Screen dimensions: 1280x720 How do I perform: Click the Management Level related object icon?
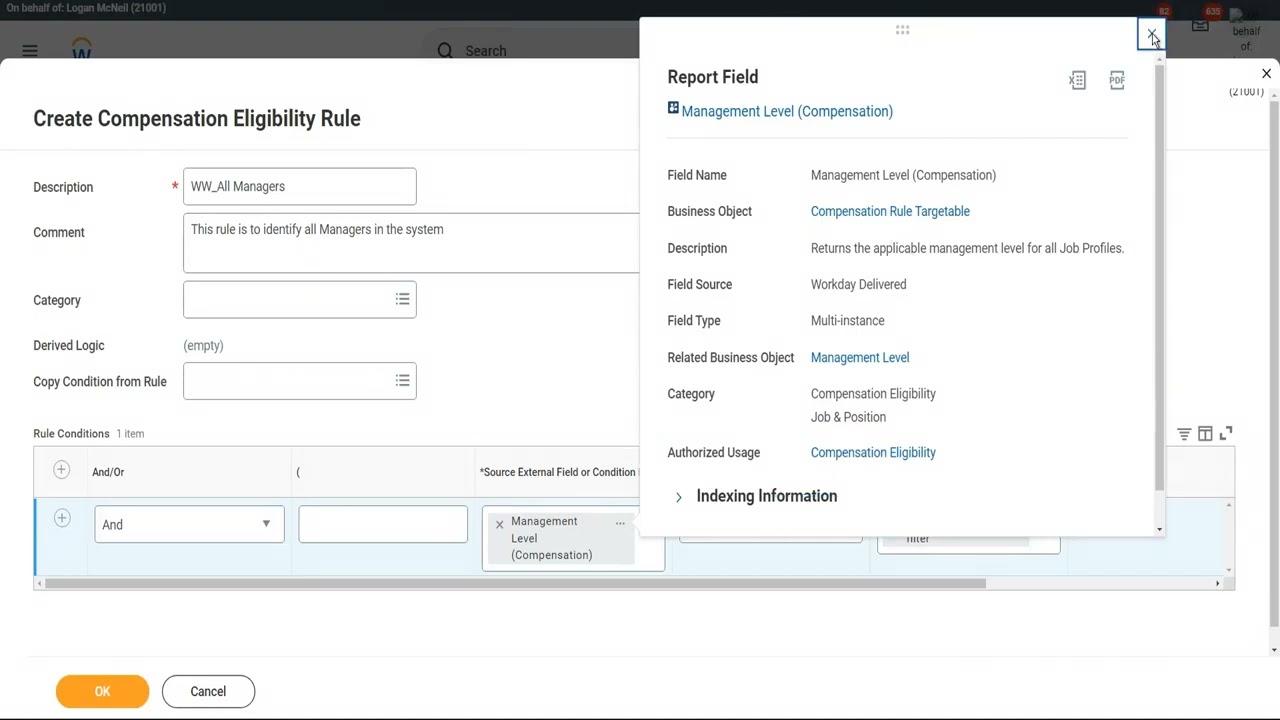[x=673, y=108]
